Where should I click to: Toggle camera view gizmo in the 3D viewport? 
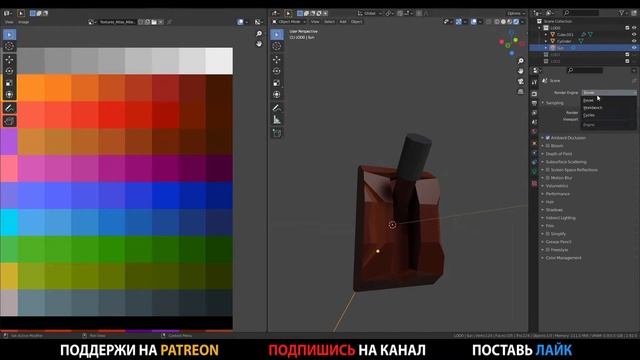[520, 81]
